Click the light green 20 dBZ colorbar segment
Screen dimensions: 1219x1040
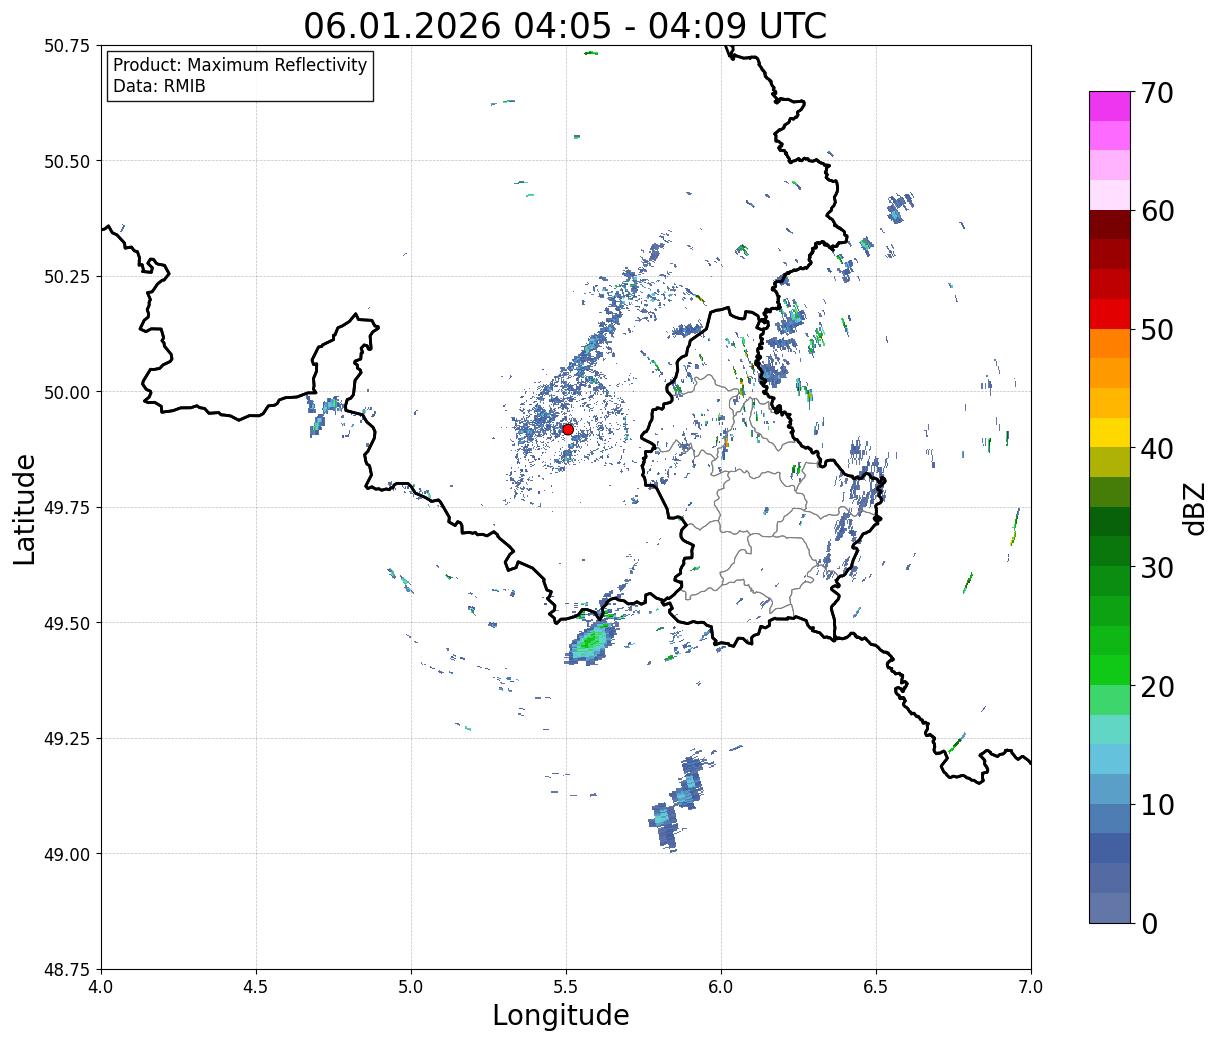pyautogui.click(x=1109, y=700)
